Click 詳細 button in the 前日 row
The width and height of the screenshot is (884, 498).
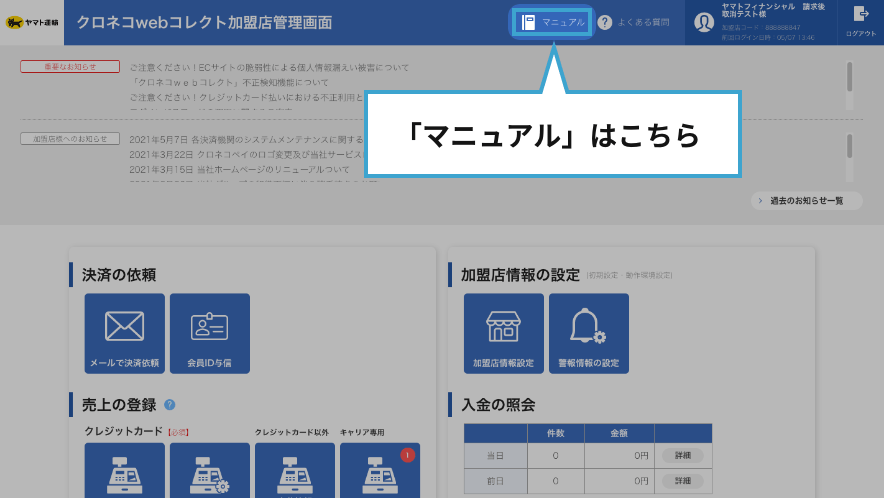[x=683, y=481]
